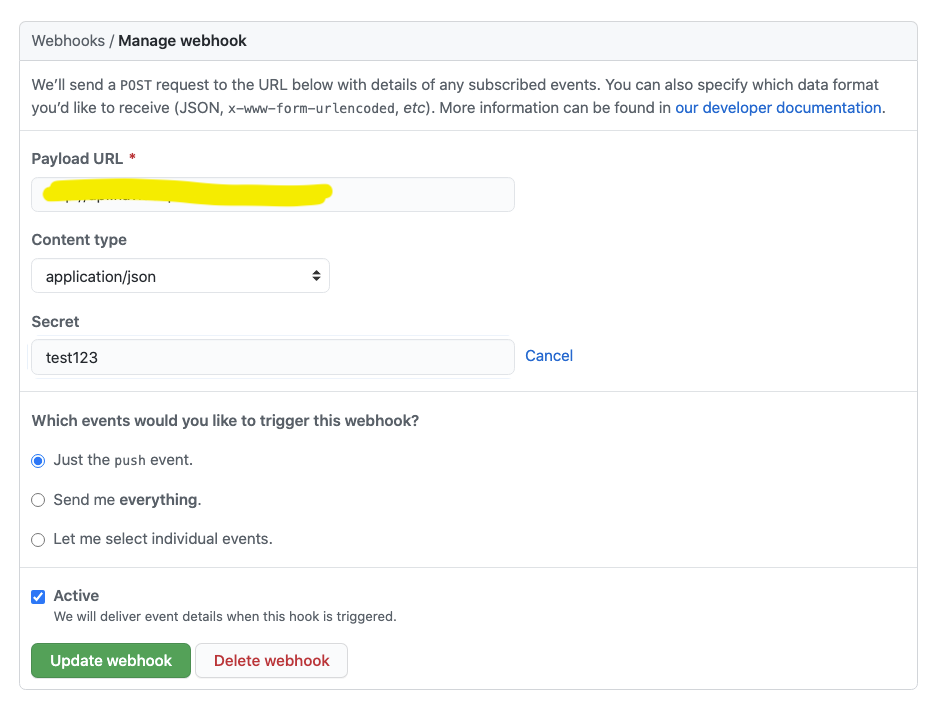This screenshot has width=938, height=705.
Task: Open 'our developer documentation' link
Action: (779, 108)
